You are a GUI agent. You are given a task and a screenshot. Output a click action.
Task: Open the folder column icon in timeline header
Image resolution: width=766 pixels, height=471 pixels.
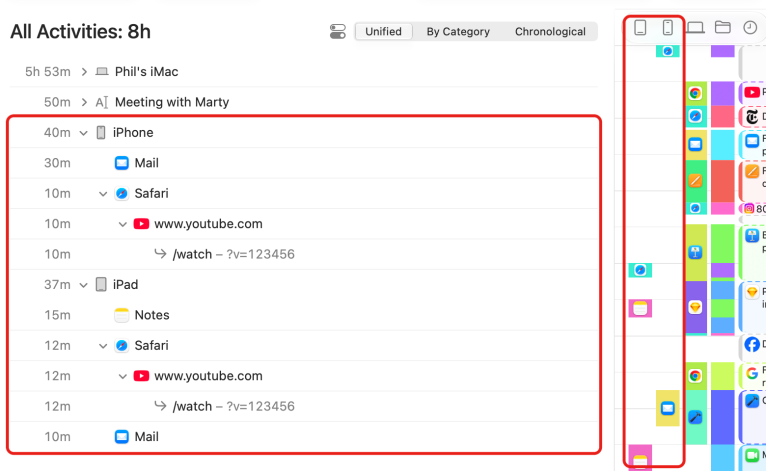[x=723, y=27]
